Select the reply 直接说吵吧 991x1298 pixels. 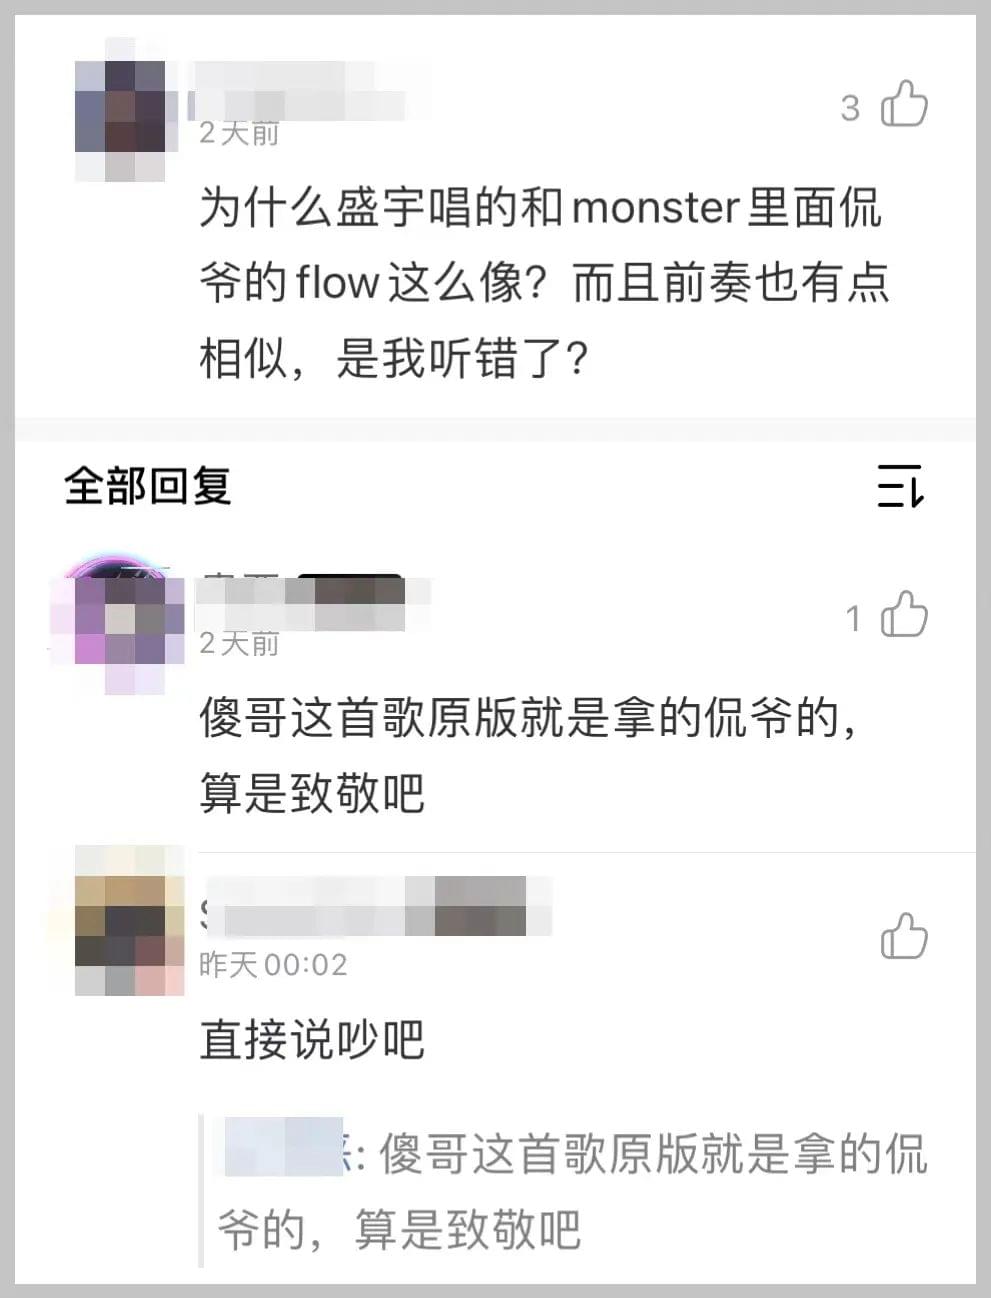pos(312,1039)
